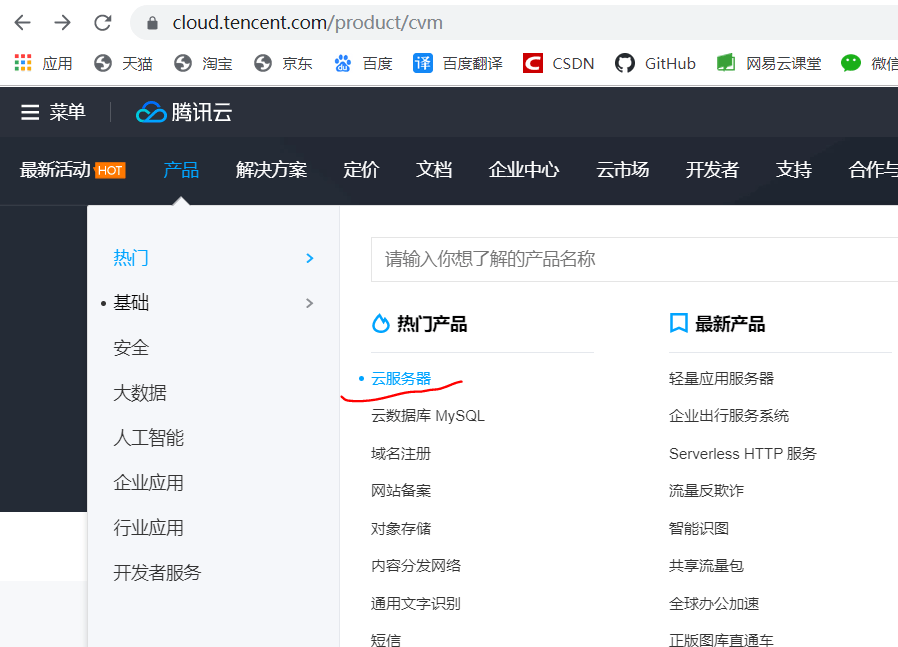
Task: Open the 网站备案 link
Action: tap(401, 491)
